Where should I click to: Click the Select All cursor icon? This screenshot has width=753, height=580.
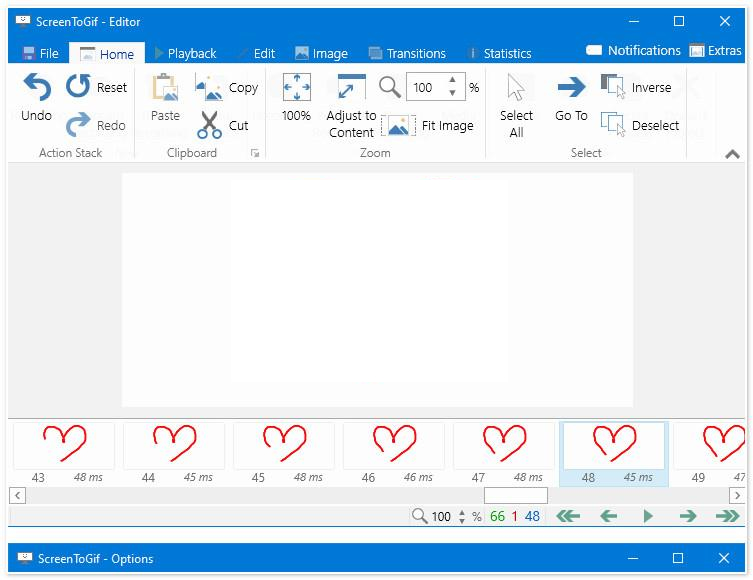pyautogui.click(x=516, y=87)
